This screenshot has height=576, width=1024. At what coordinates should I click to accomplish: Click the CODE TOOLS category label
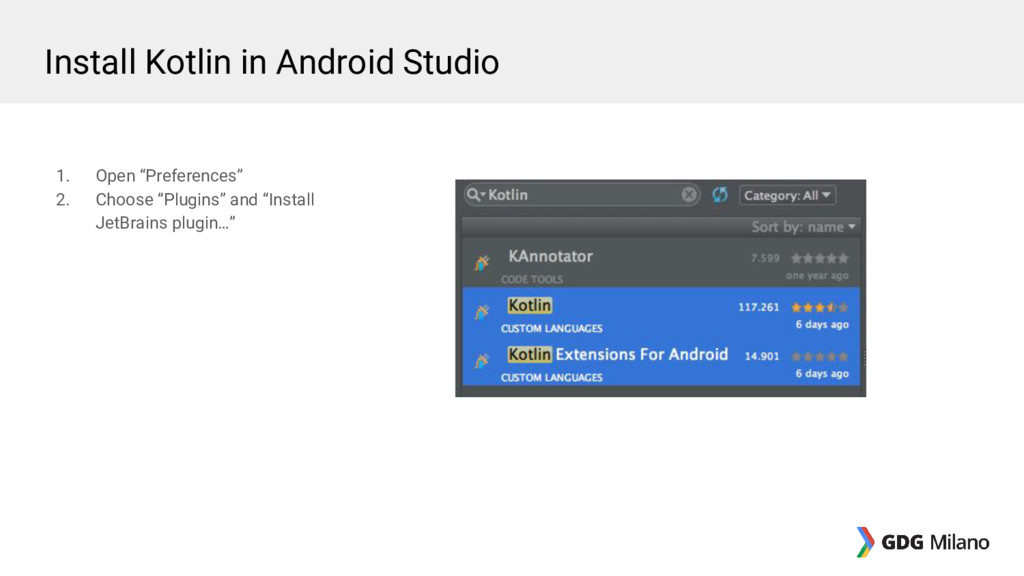(532, 280)
